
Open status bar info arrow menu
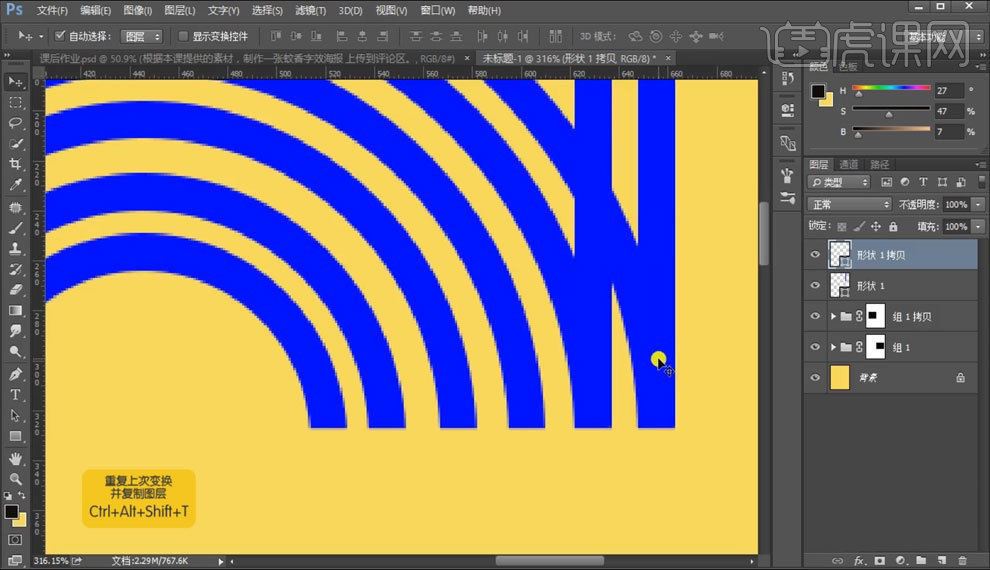point(221,561)
